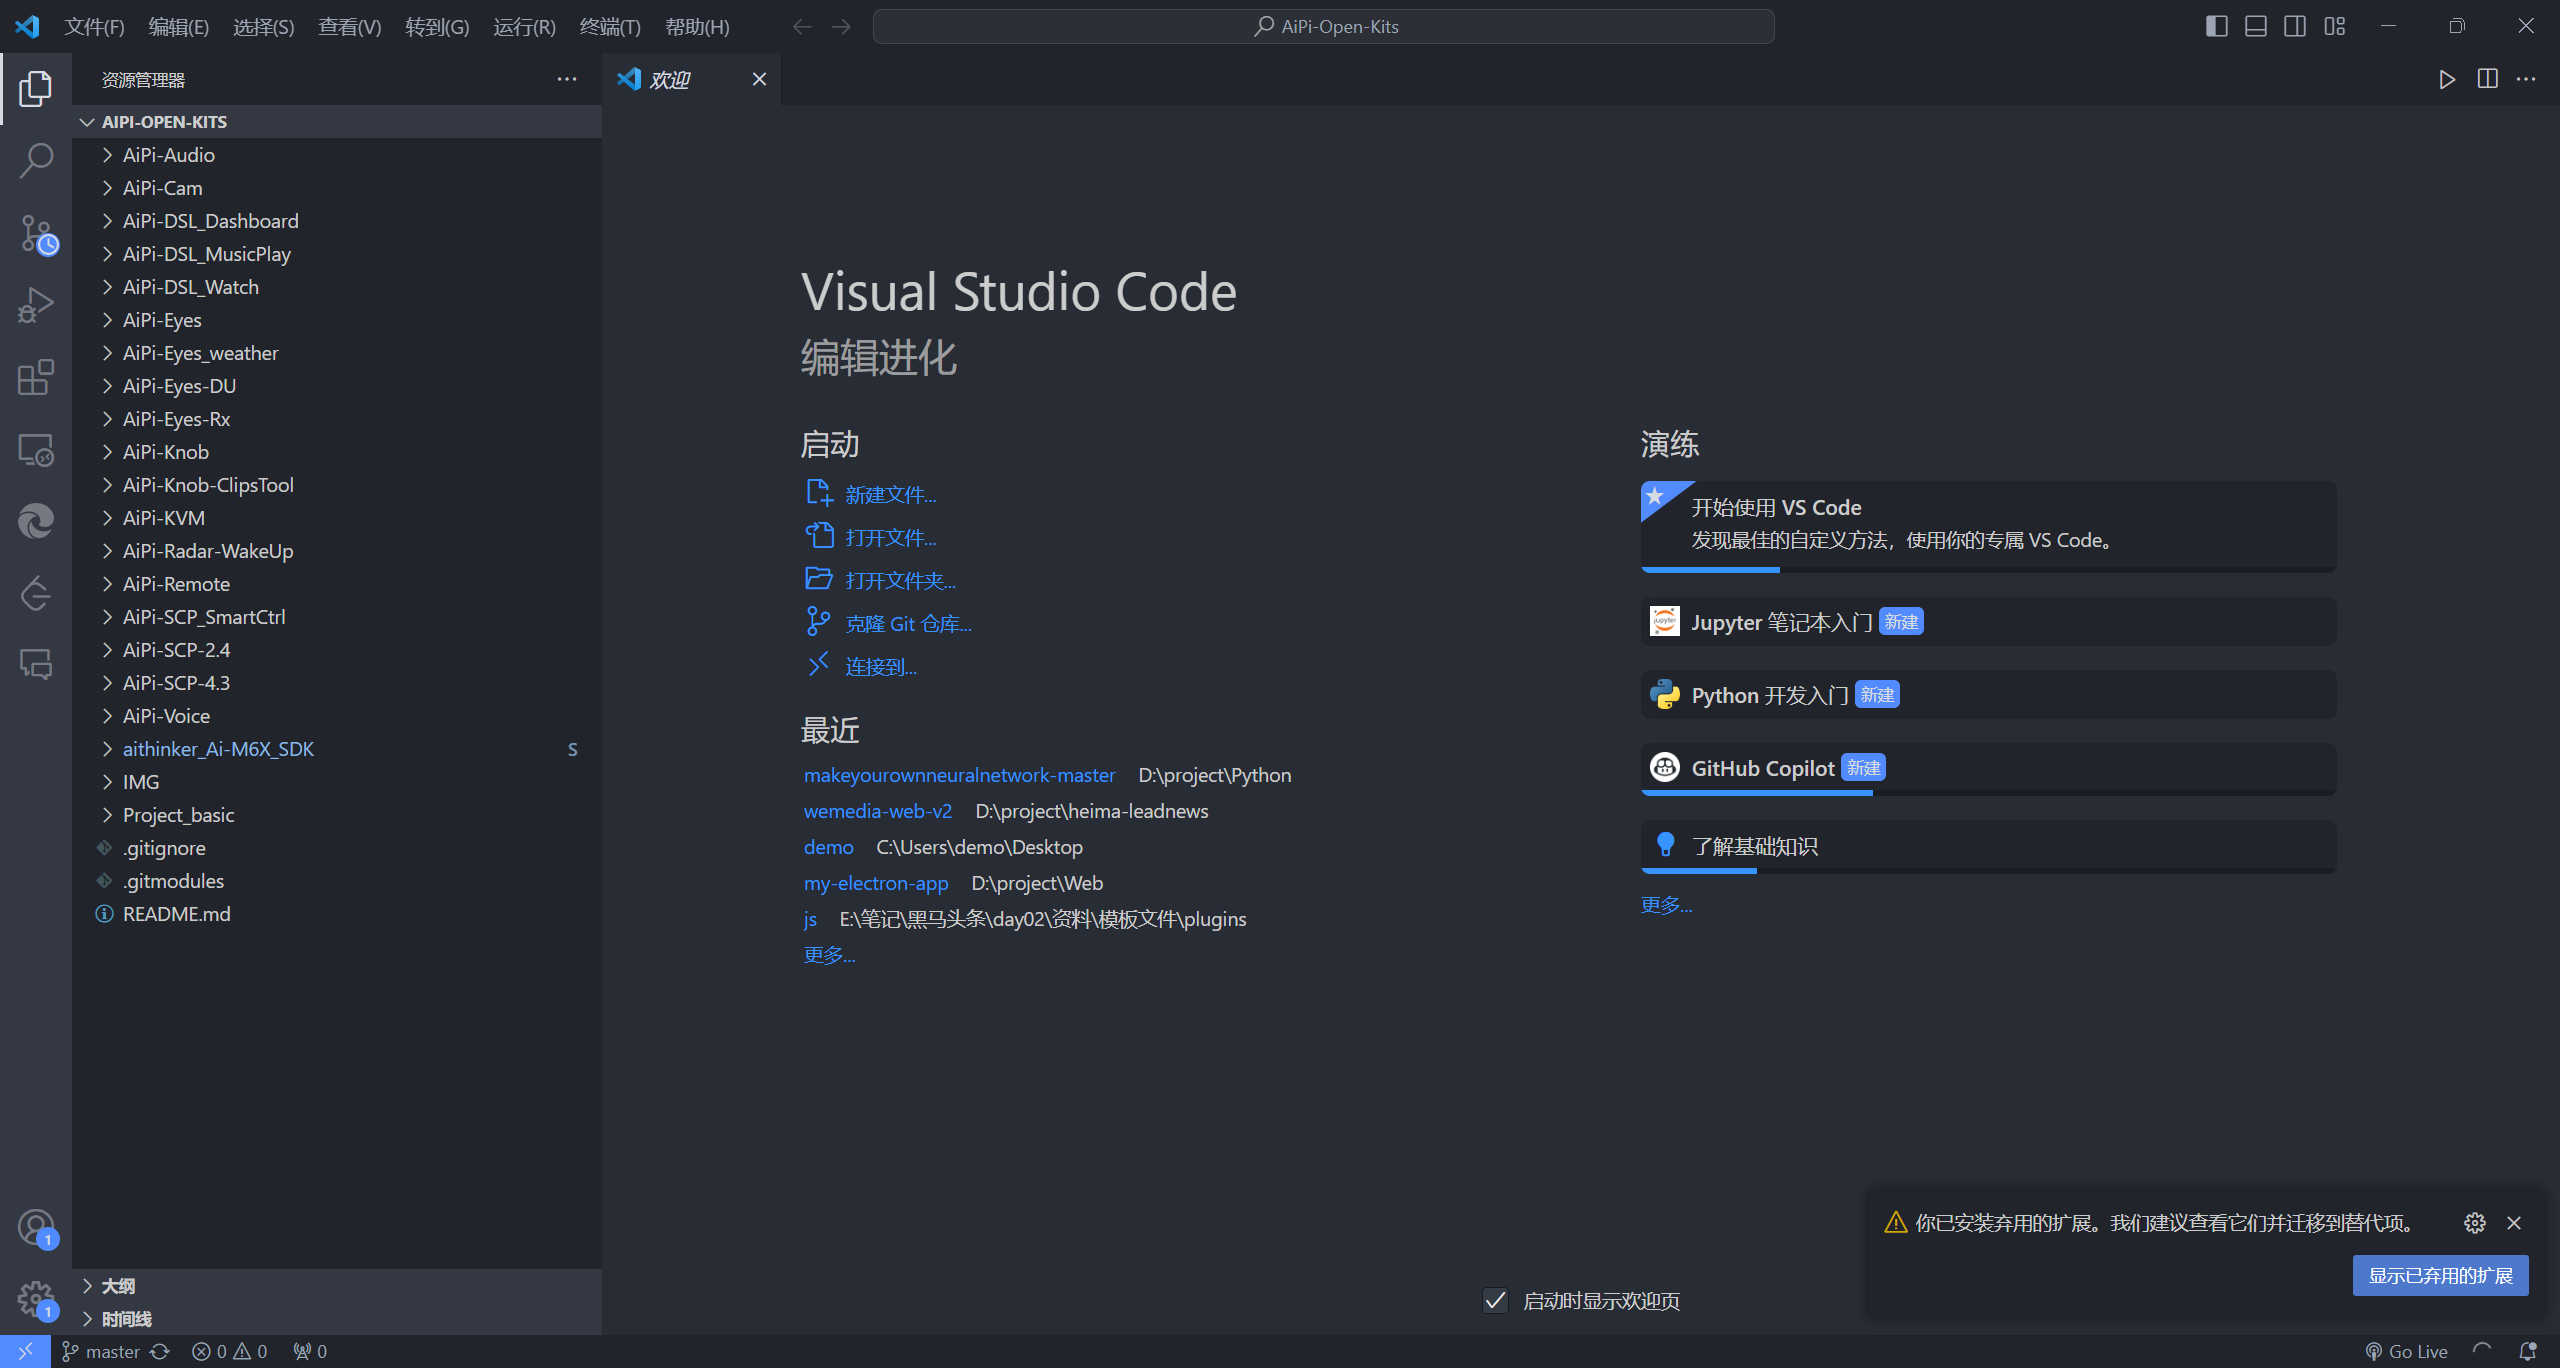Open Jupyter notebook walkthrough card
The width and height of the screenshot is (2560, 1368).
1988,622
